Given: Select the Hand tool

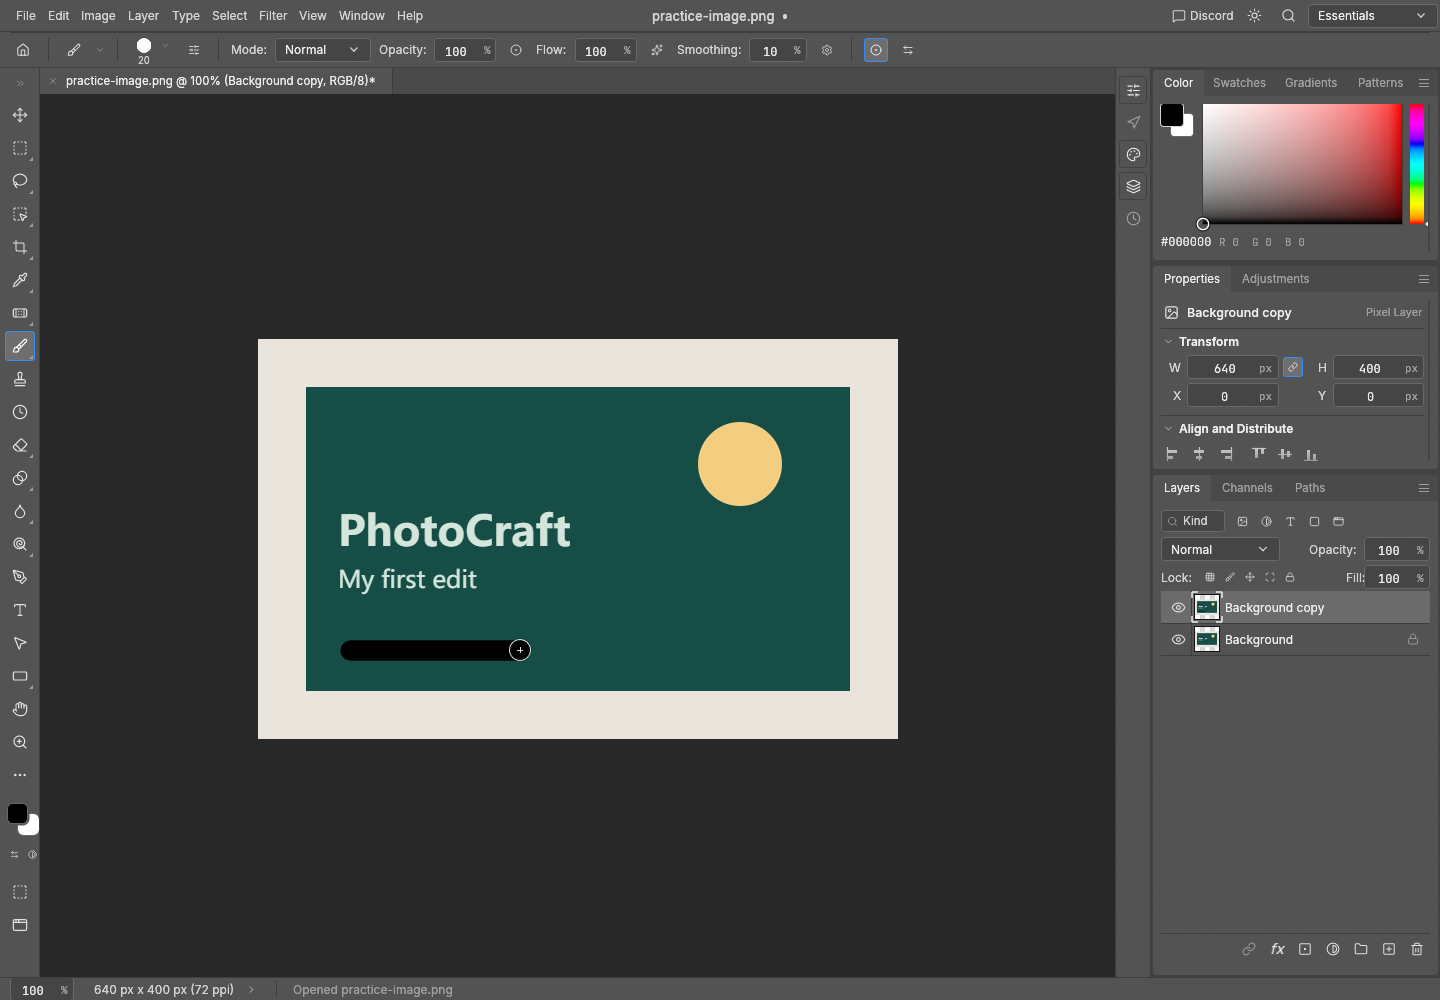Looking at the screenshot, I should click(20, 709).
